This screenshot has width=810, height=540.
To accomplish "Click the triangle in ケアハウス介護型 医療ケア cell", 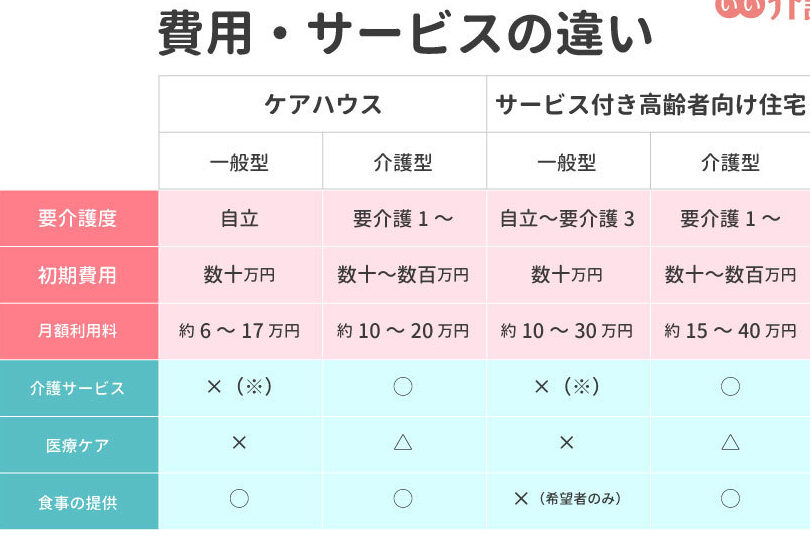I will [x=403, y=442].
